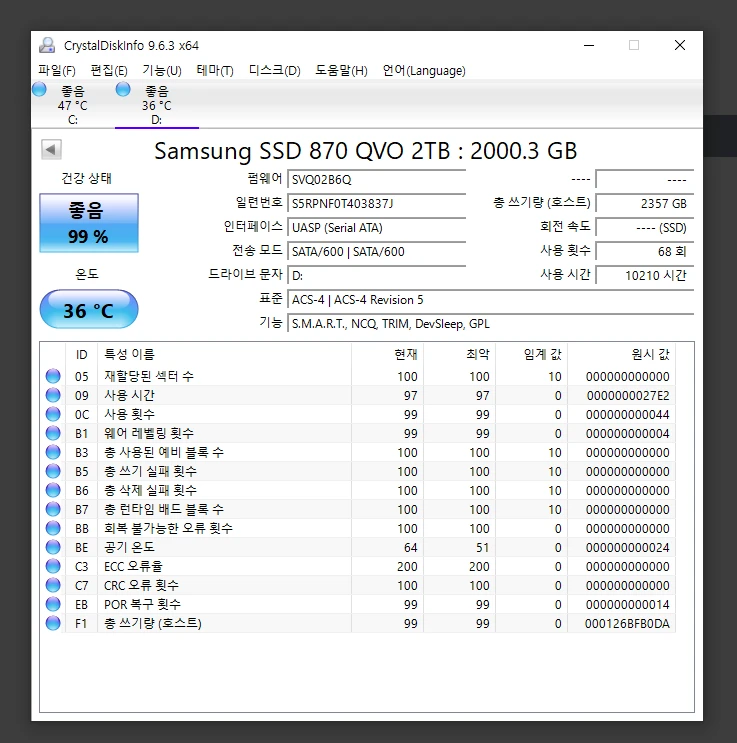Click status icon of ID 0C row
The height and width of the screenshot is (743, 737).
53,414
